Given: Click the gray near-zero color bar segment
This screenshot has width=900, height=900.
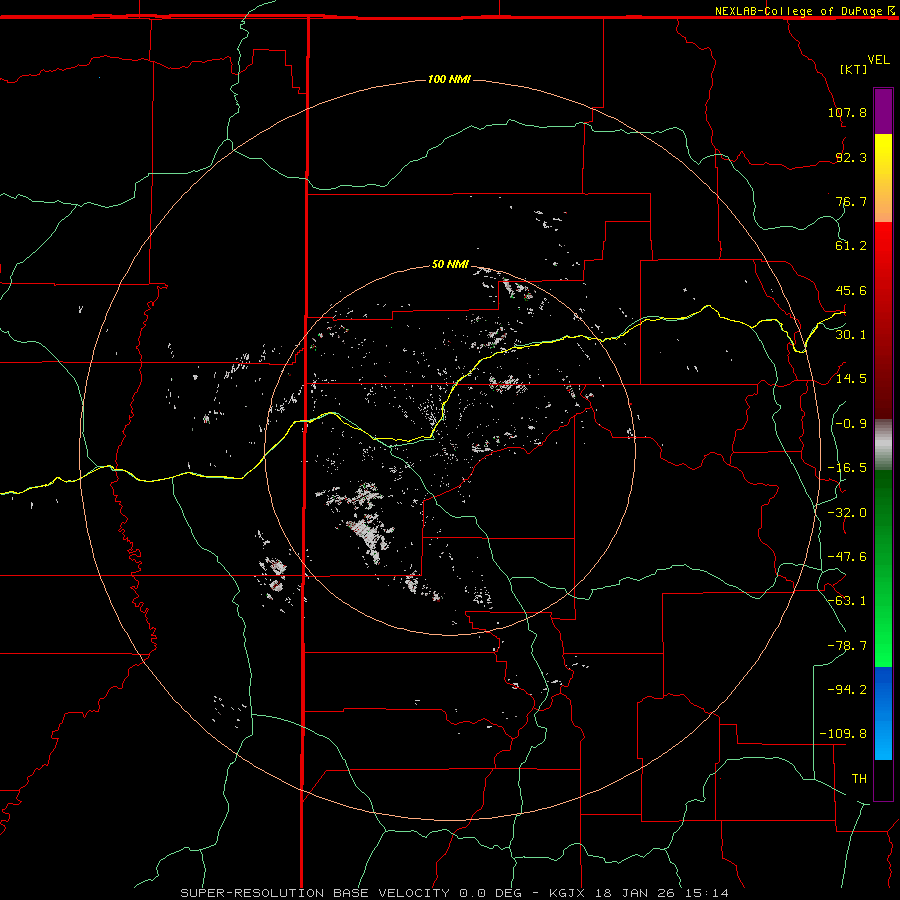Looking at the screenshot, I should point(883,444).
